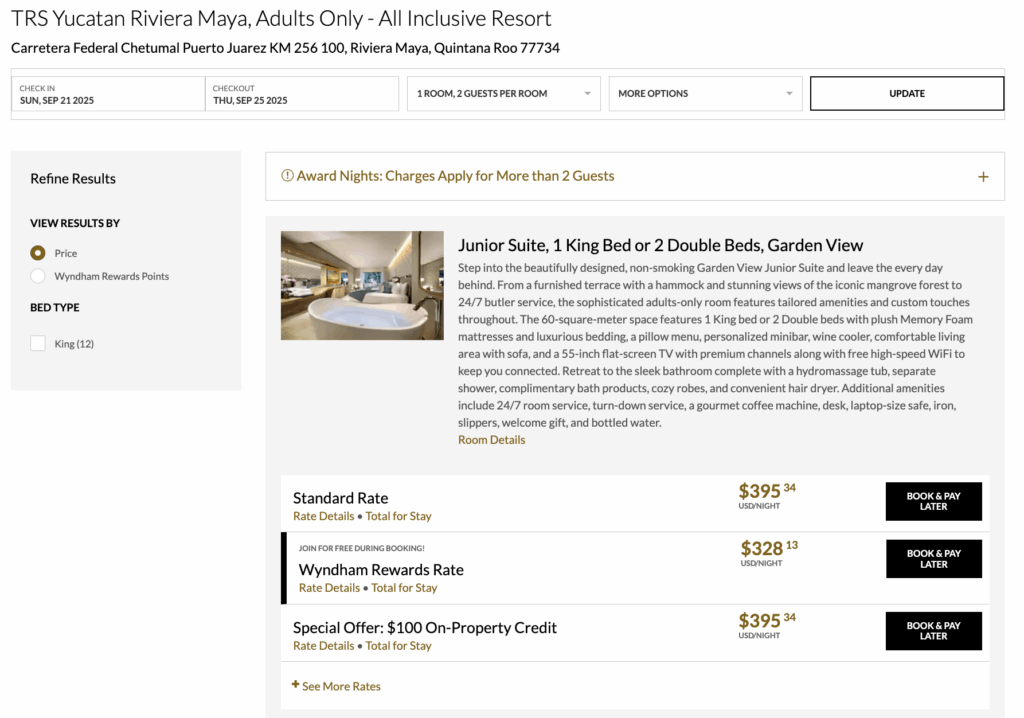Click the TRS Yucatan Riviera Maya resort title
The width and height of the screenshot is (1024, 718).
click(x=280, y=18)
